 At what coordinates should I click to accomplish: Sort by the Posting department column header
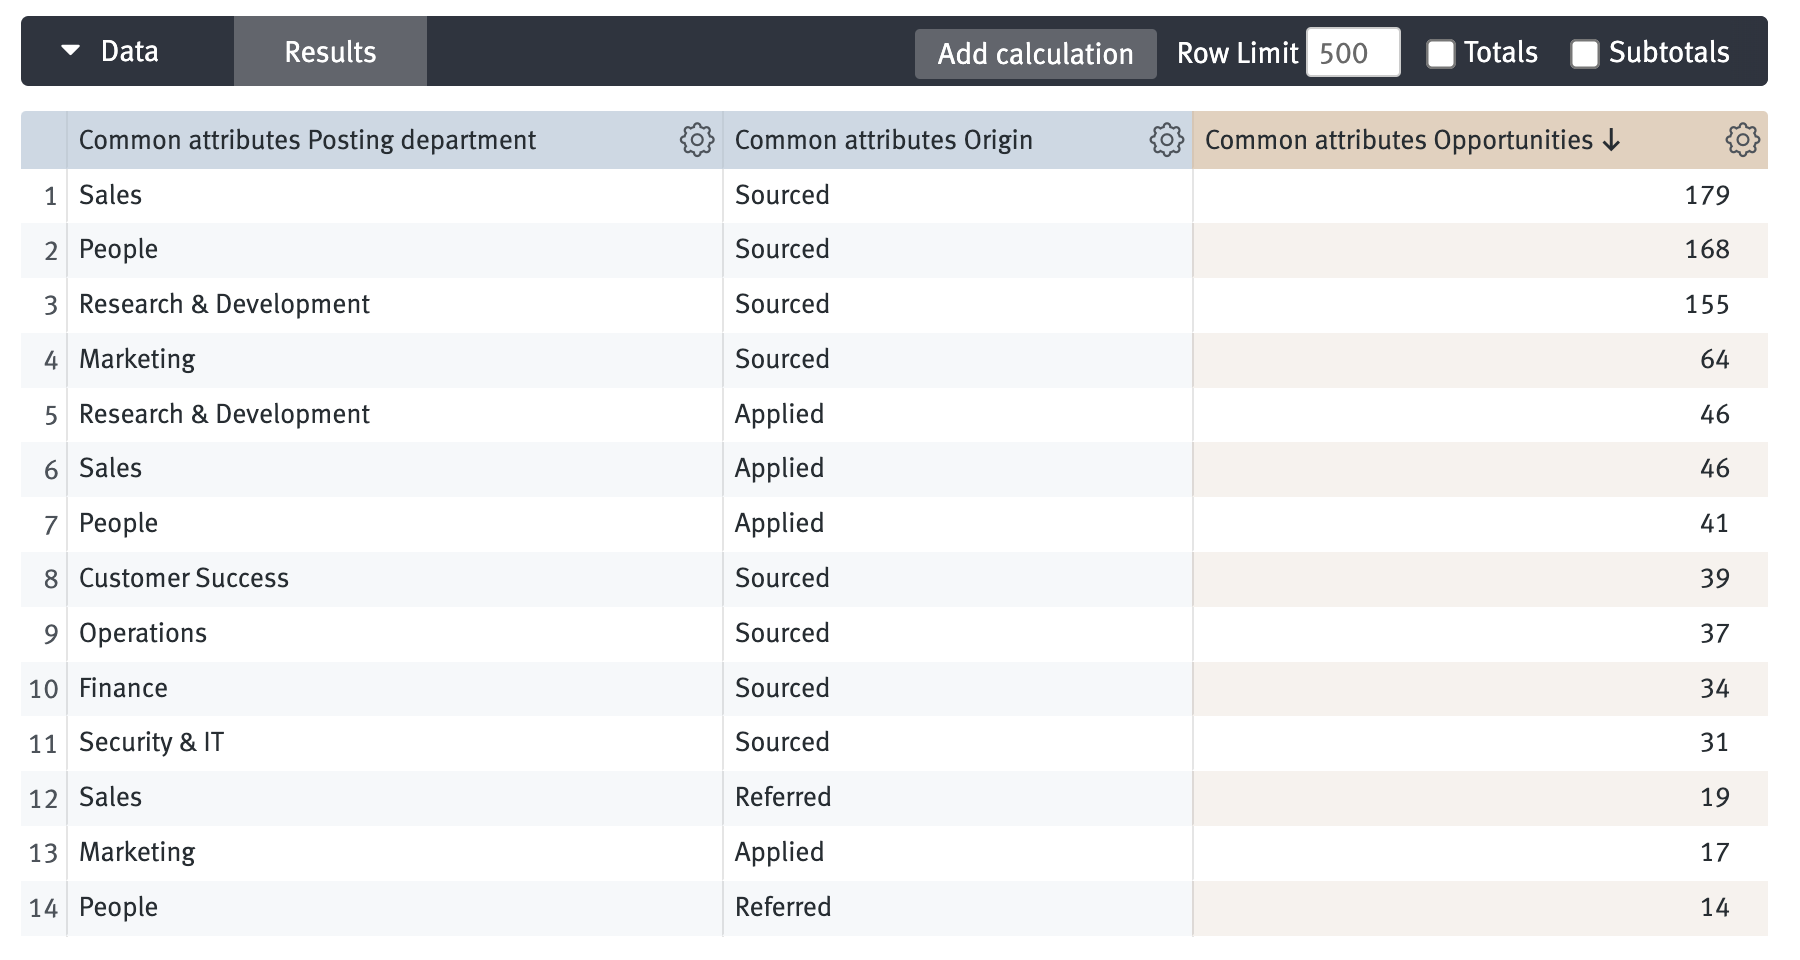(306, 140)
